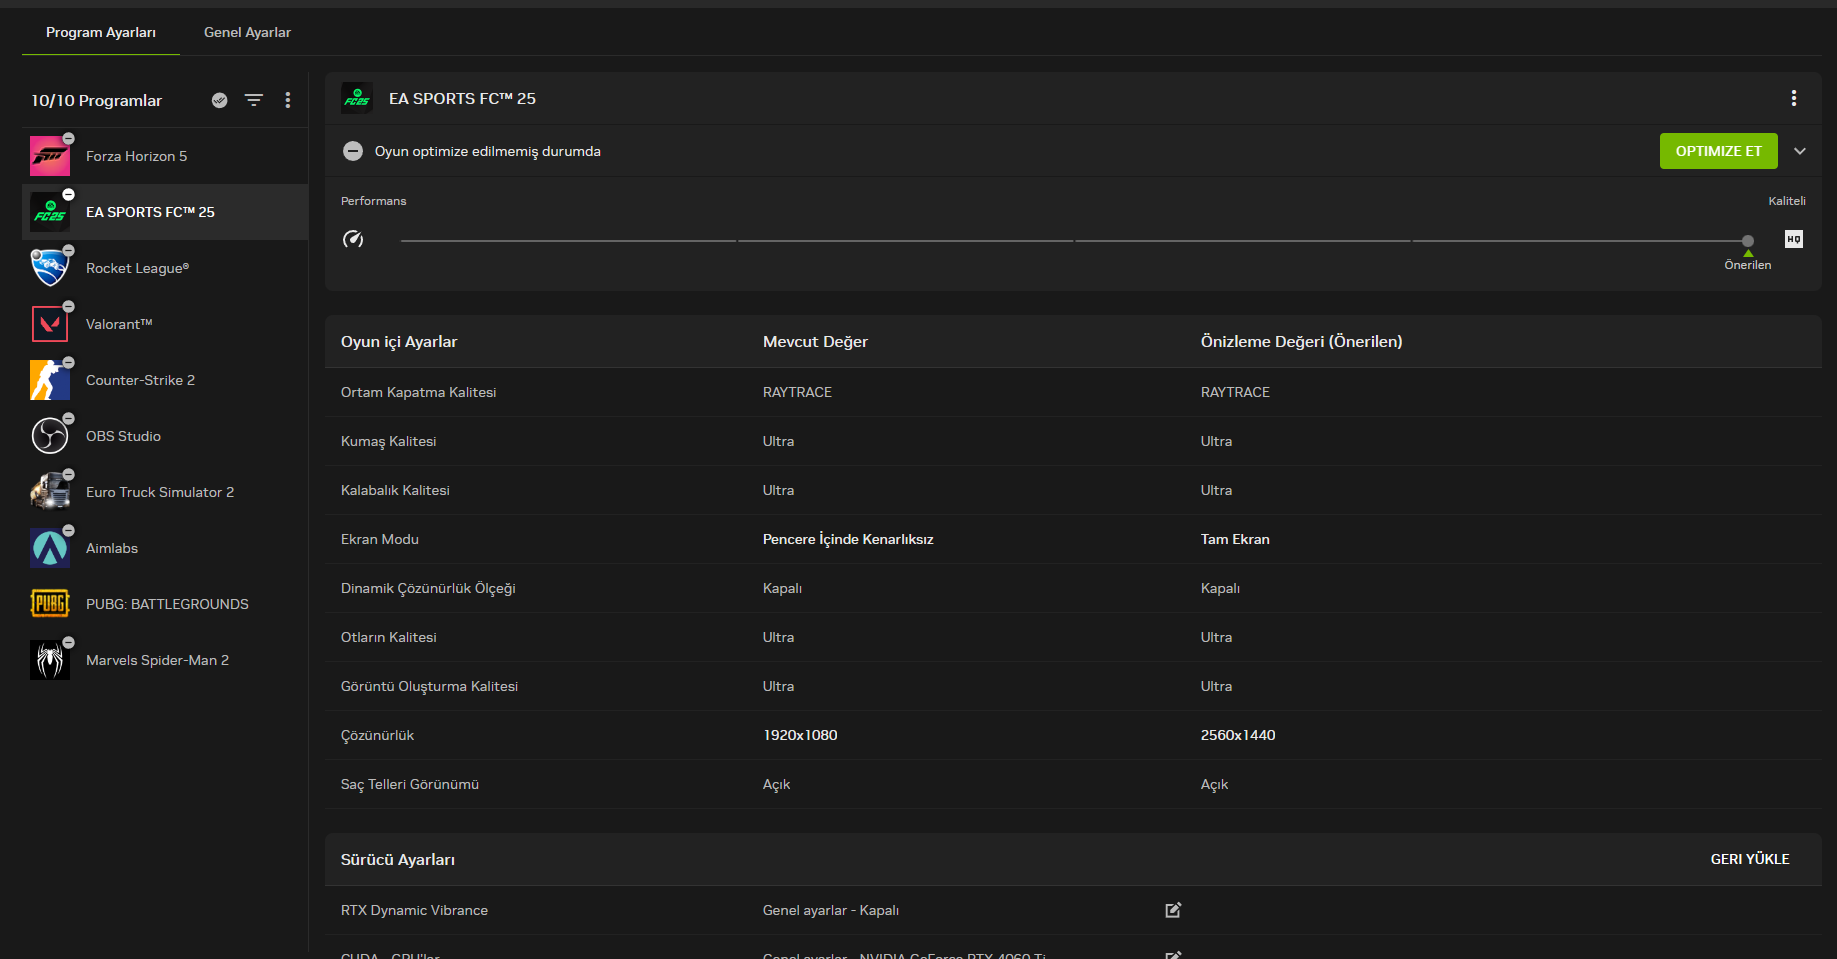Click the FC25 logo in game header

coord(357,98)
